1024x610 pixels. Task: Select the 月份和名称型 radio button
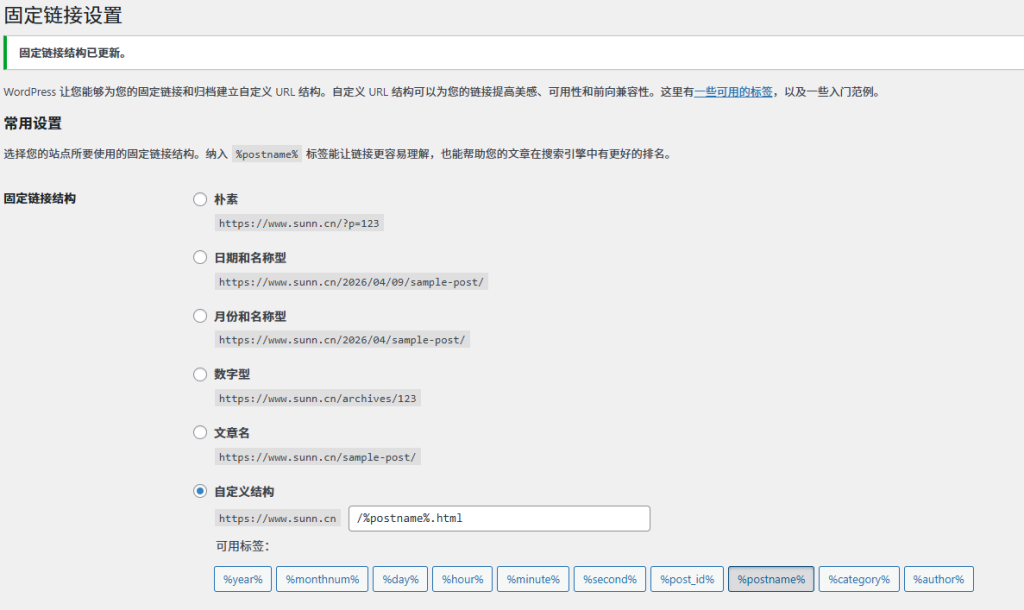point(200,316)
